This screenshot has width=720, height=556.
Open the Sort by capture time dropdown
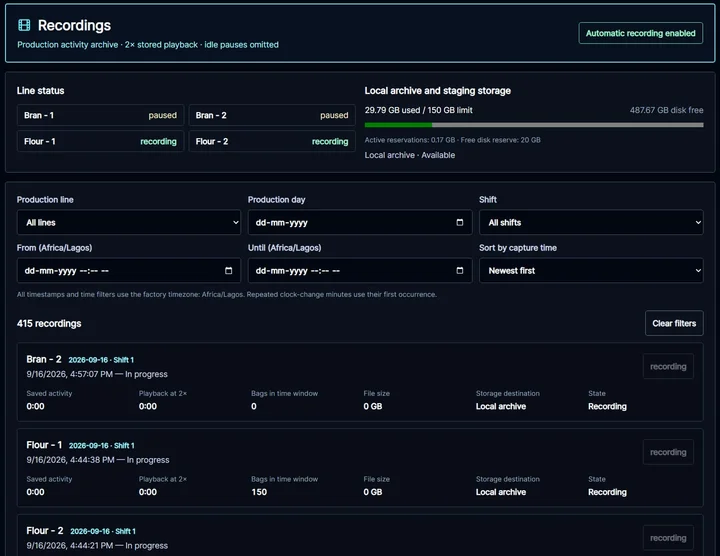[591, 270]
